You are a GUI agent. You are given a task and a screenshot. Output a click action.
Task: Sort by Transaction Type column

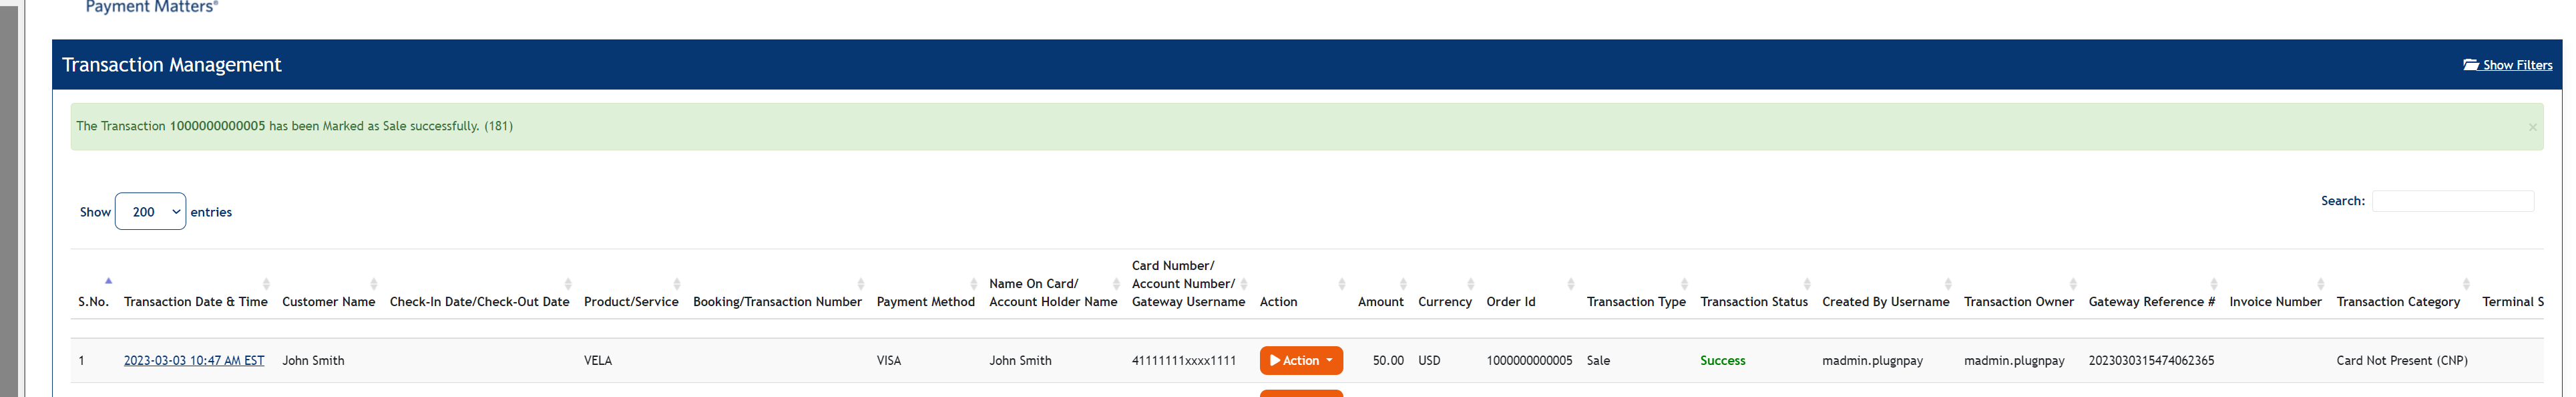(x=1635, y=301)
